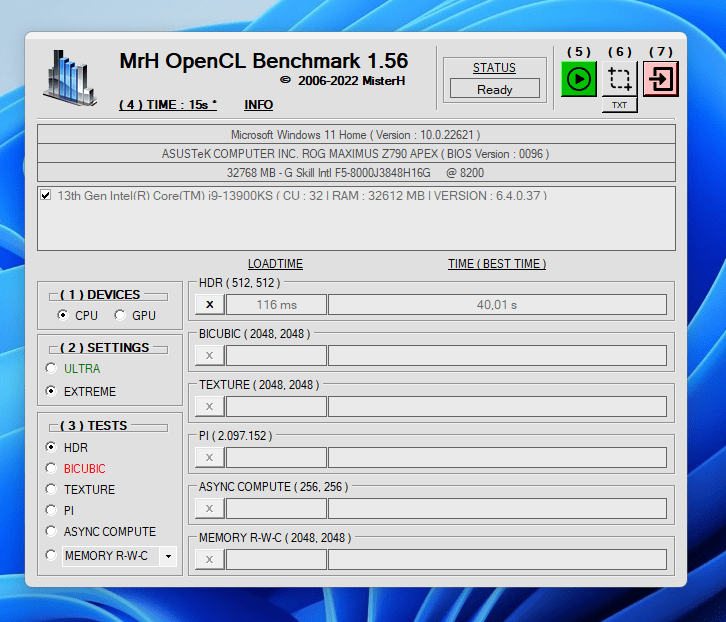Select the BICUBIC test radio button
Screen dimensions: 726x622
click(51, 468)
